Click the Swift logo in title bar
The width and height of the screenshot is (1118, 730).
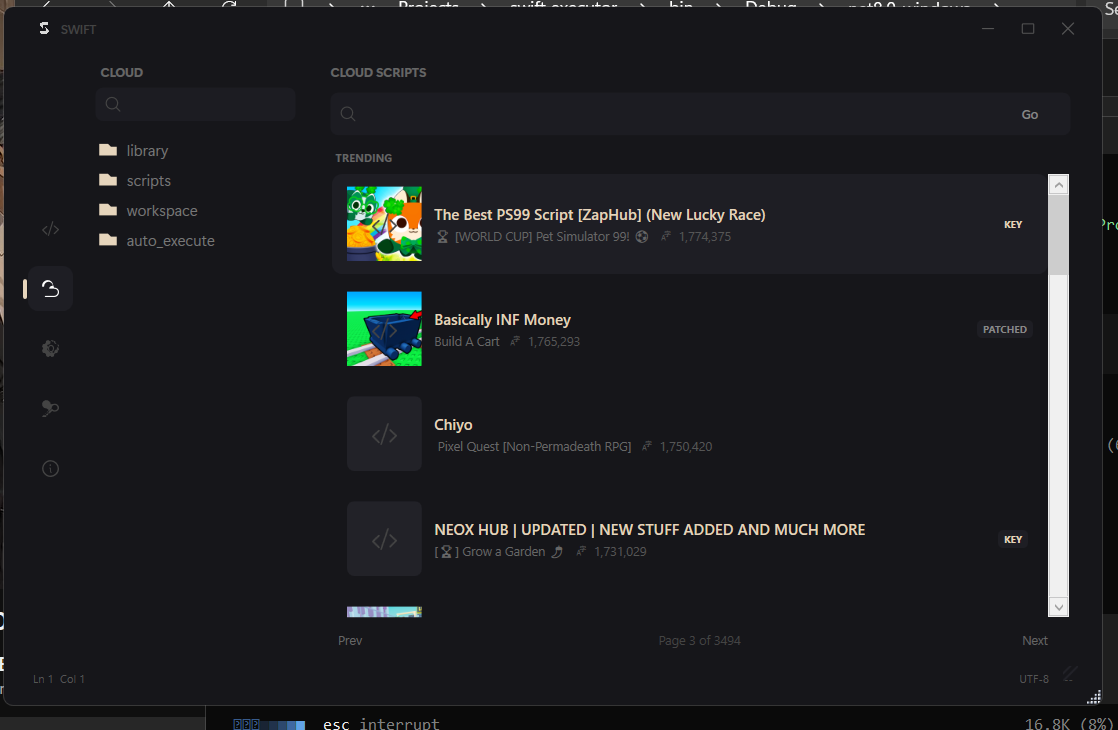[x=44, y=29]
